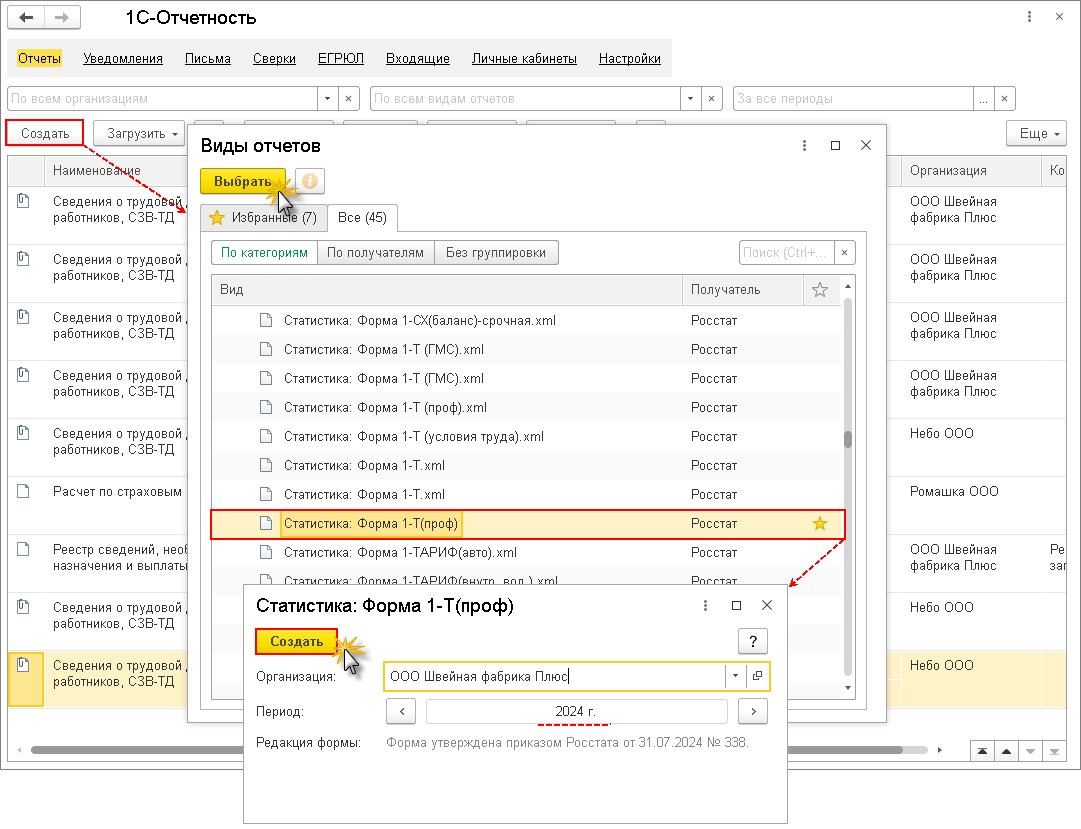Screen dimensions: 1081x829
Task: Click the horizontal scrollbar of main list
Action: tap(467, 750)
